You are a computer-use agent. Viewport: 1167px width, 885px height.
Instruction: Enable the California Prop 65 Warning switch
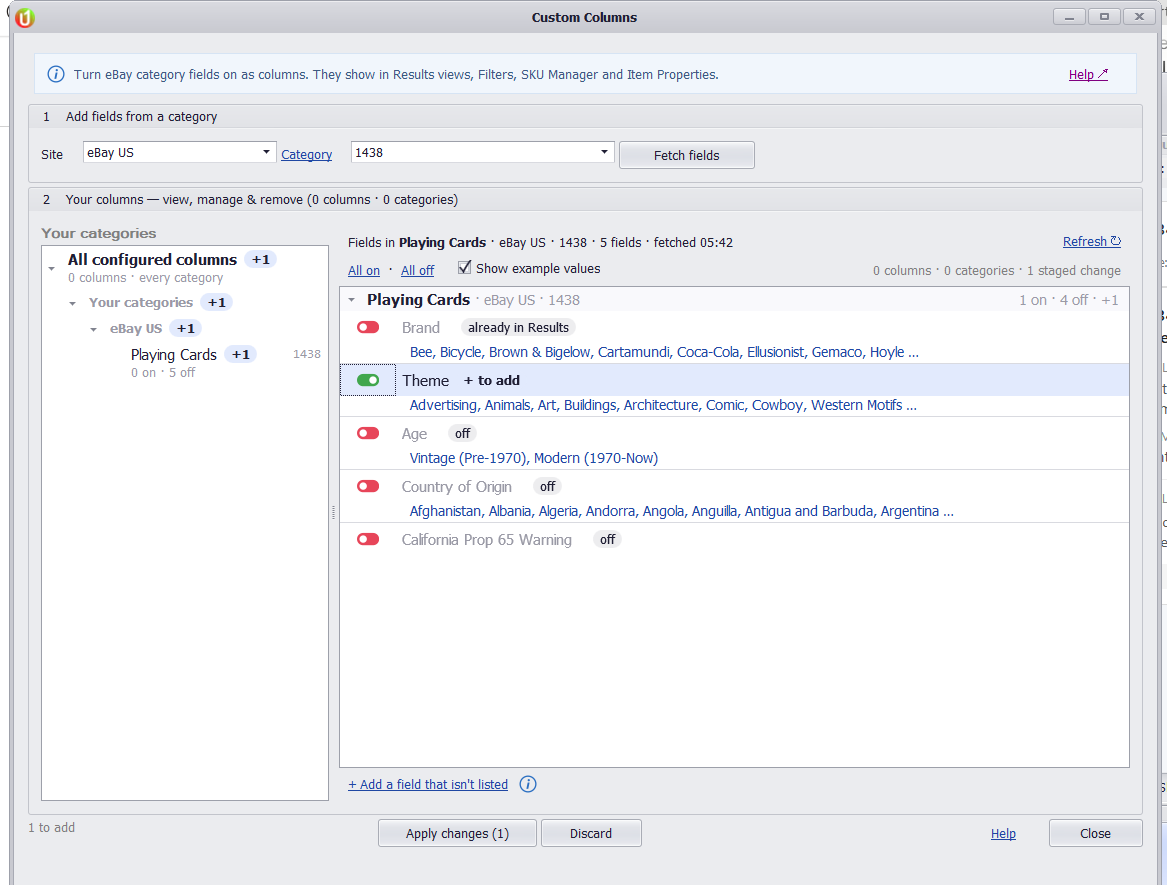click(x=368, y=539)
